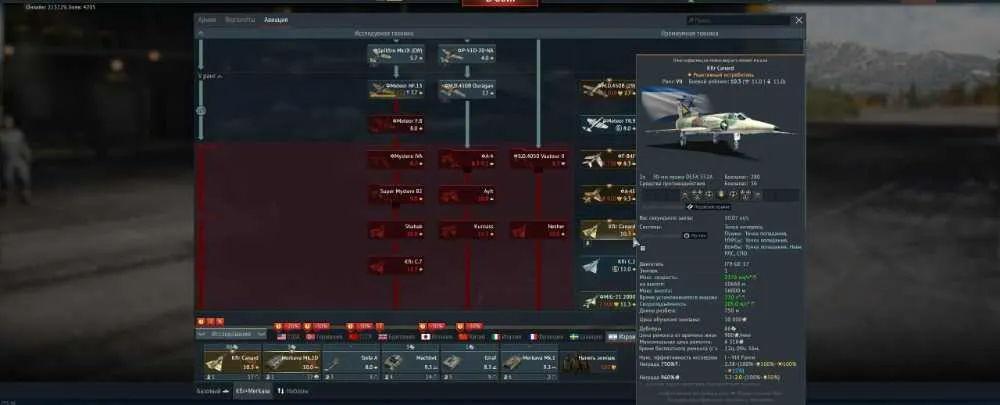1000x405 pixels.
Task: Select the Machbet crew slot
Action: 410,363
